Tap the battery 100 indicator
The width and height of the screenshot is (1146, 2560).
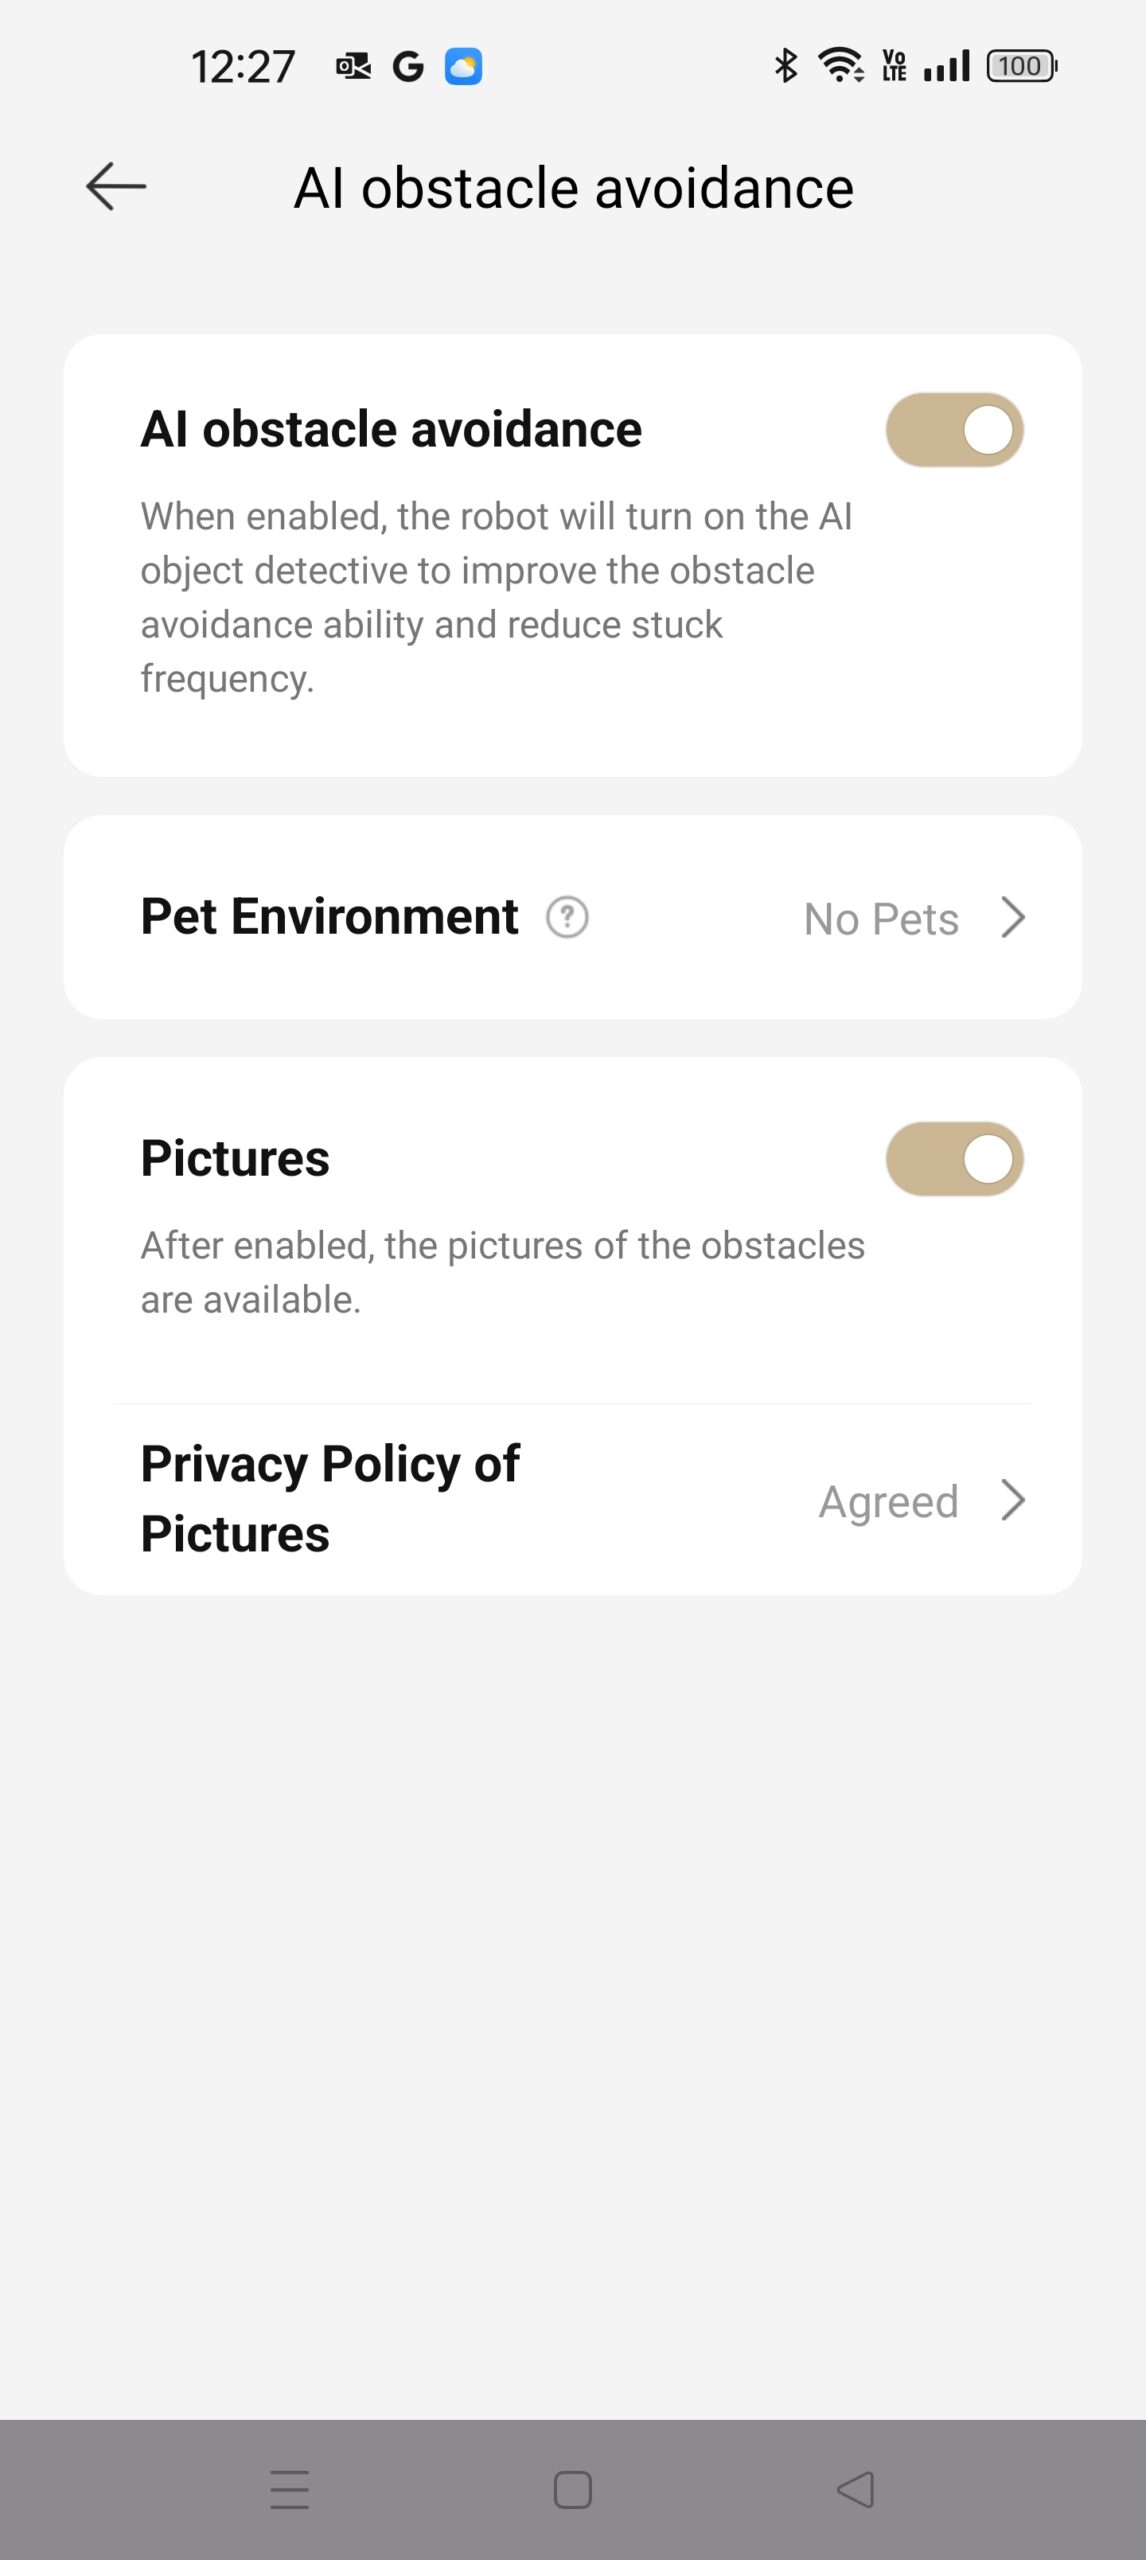click(1021, 66)
